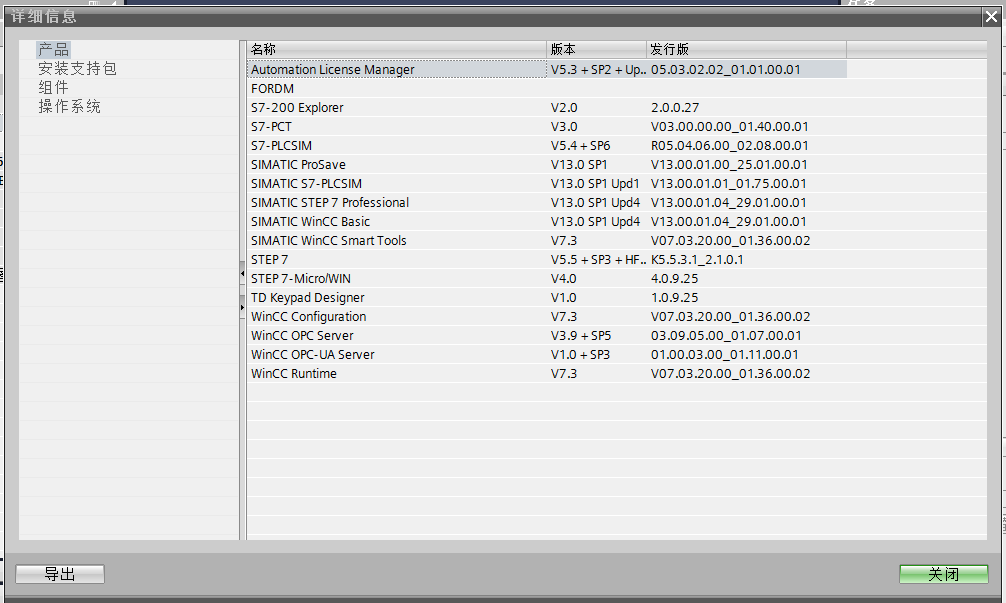1006x603 pixels.
Task: Select the SIMATIC WinCC Basic row
Action: click(x=547, y=221)
